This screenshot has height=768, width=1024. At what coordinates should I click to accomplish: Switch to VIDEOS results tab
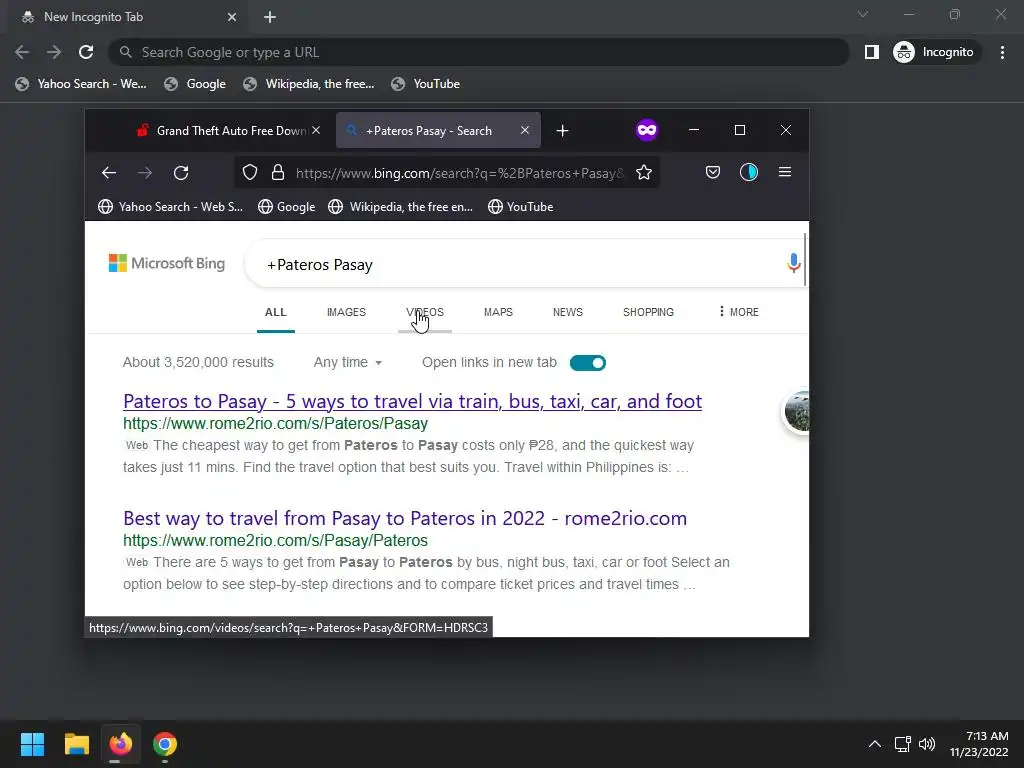[425, 312]
